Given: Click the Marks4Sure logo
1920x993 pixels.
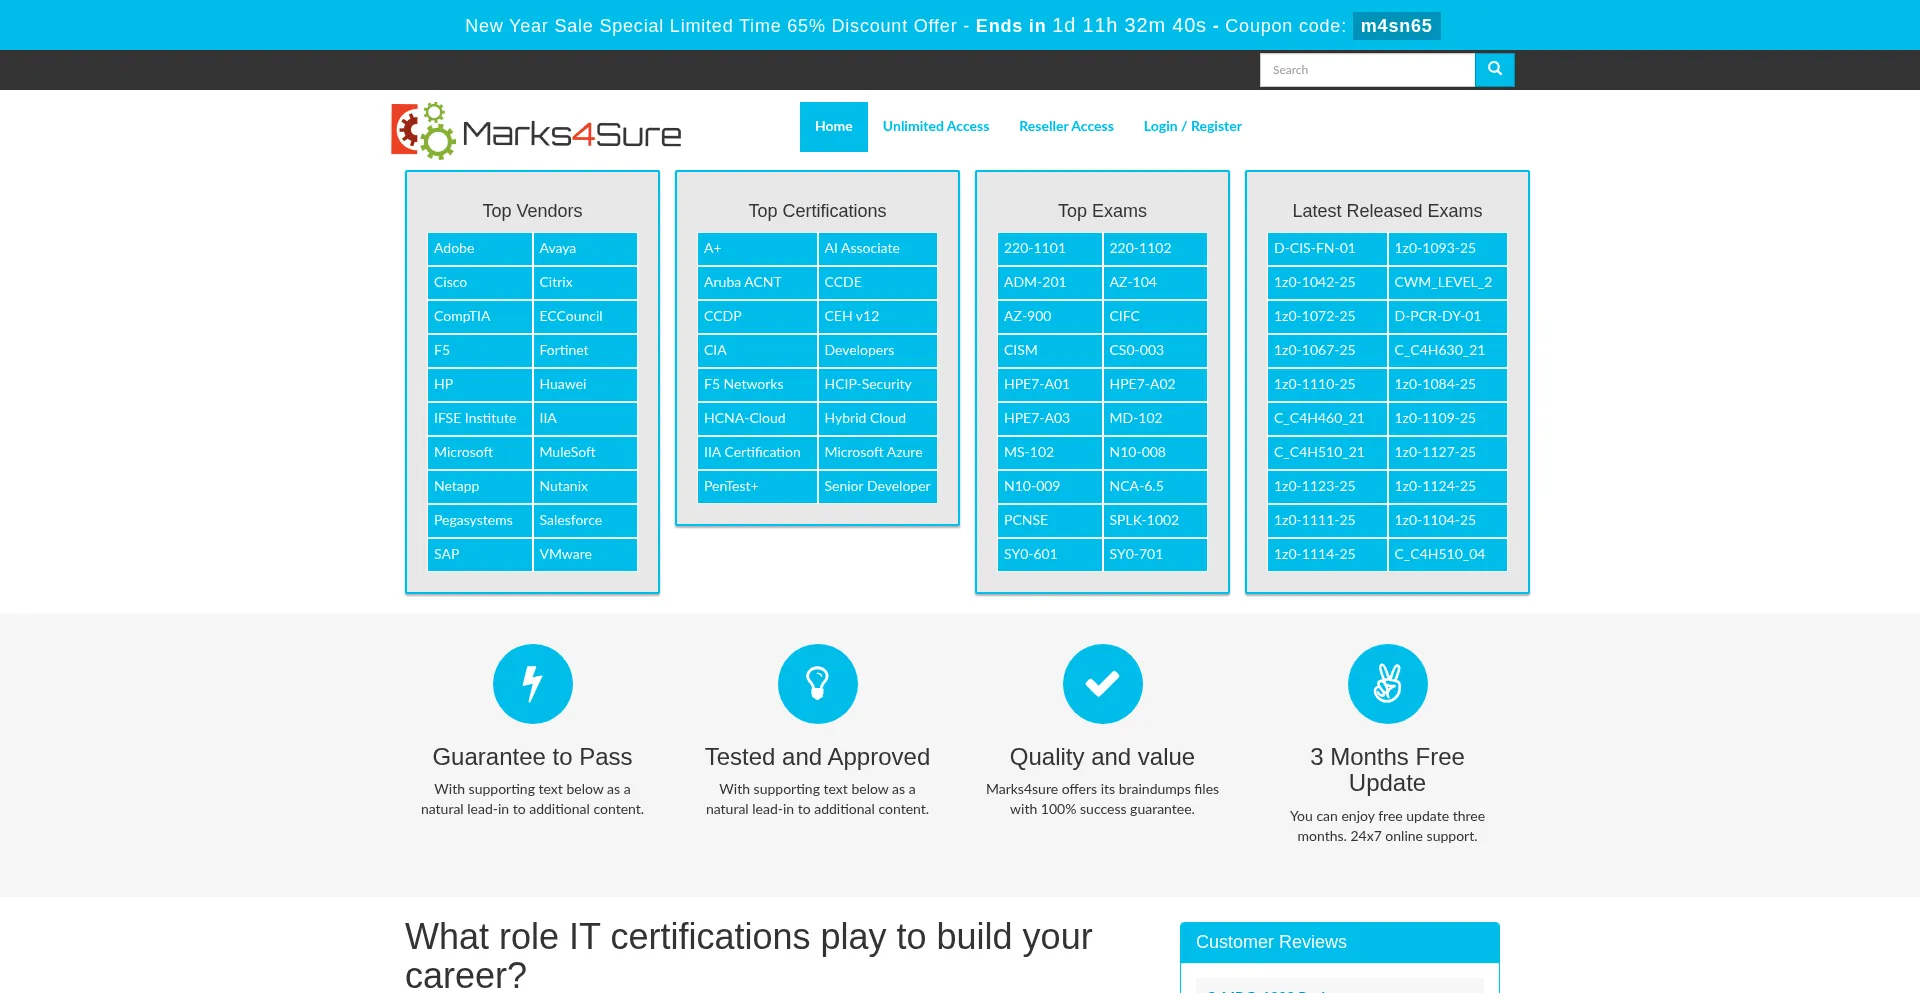Looking at the screenshot, I should pos(536,131).
